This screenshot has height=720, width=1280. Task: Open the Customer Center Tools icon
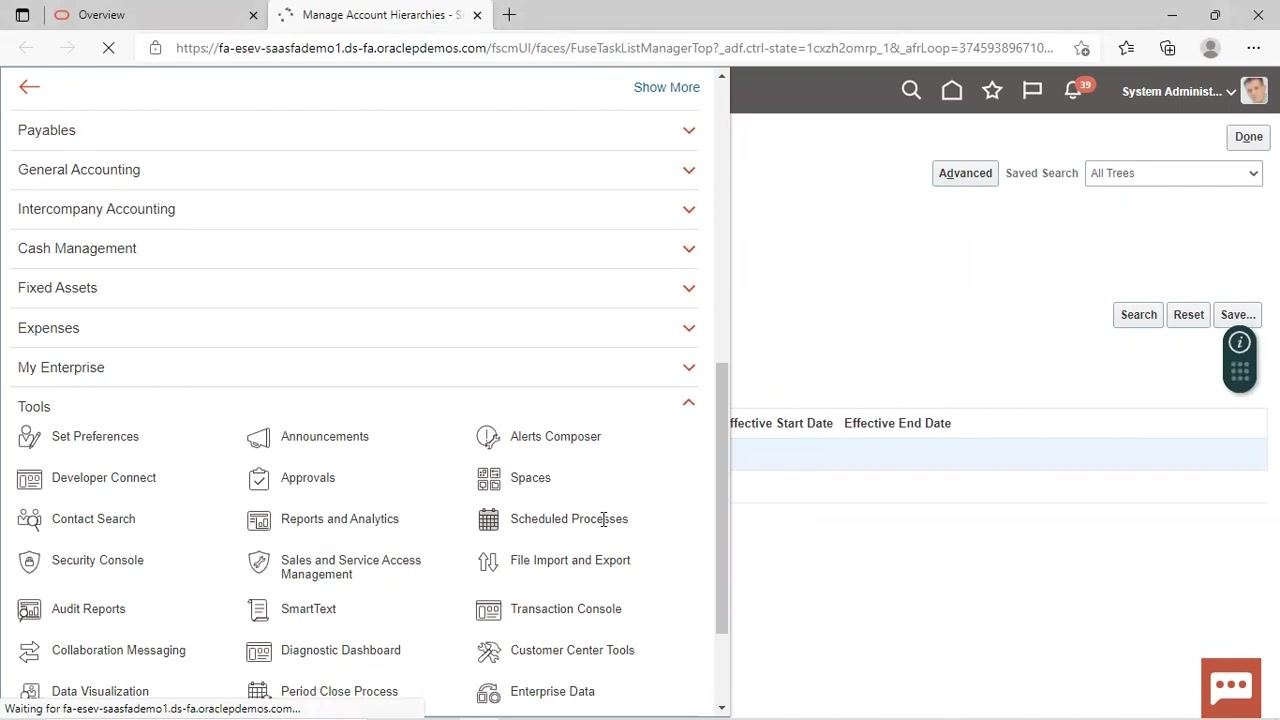pos(488,651)
